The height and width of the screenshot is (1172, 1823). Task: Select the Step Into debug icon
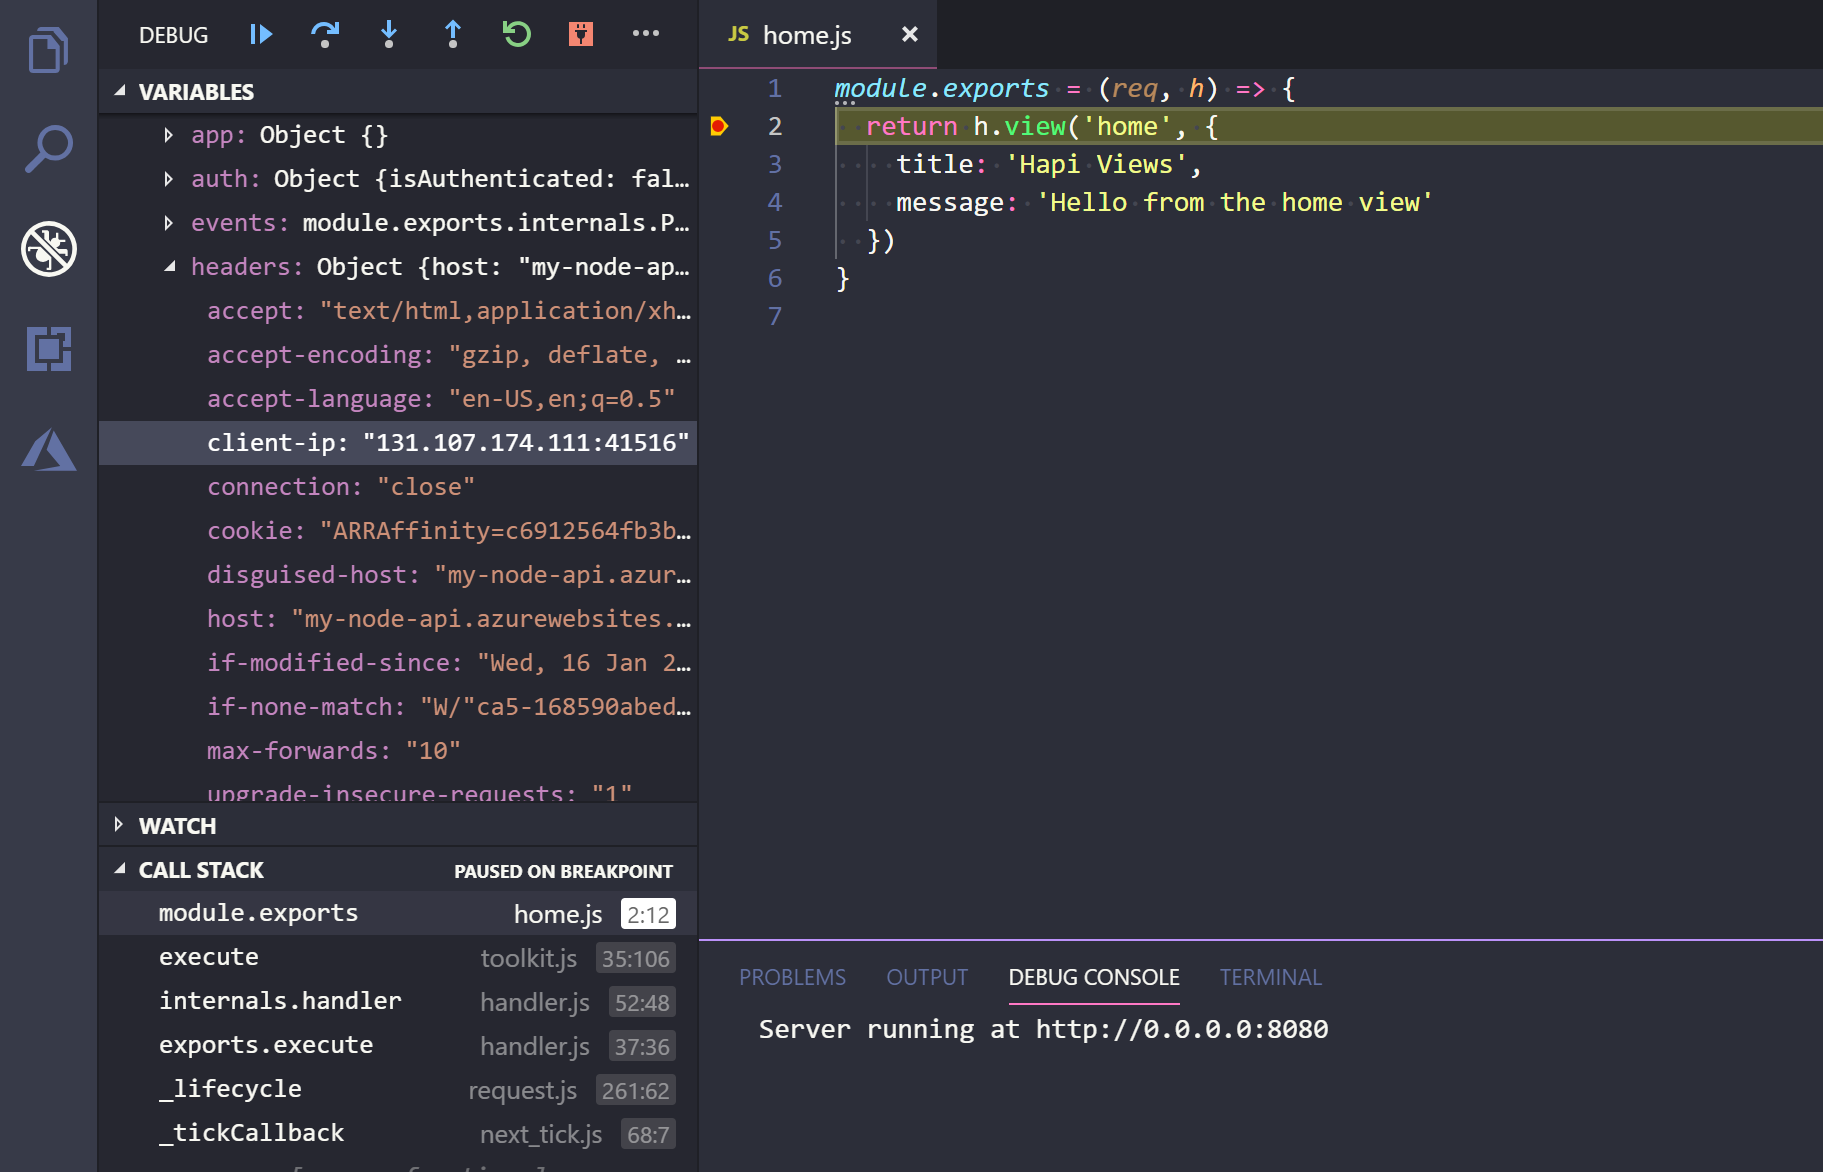[x=388, y=34]
